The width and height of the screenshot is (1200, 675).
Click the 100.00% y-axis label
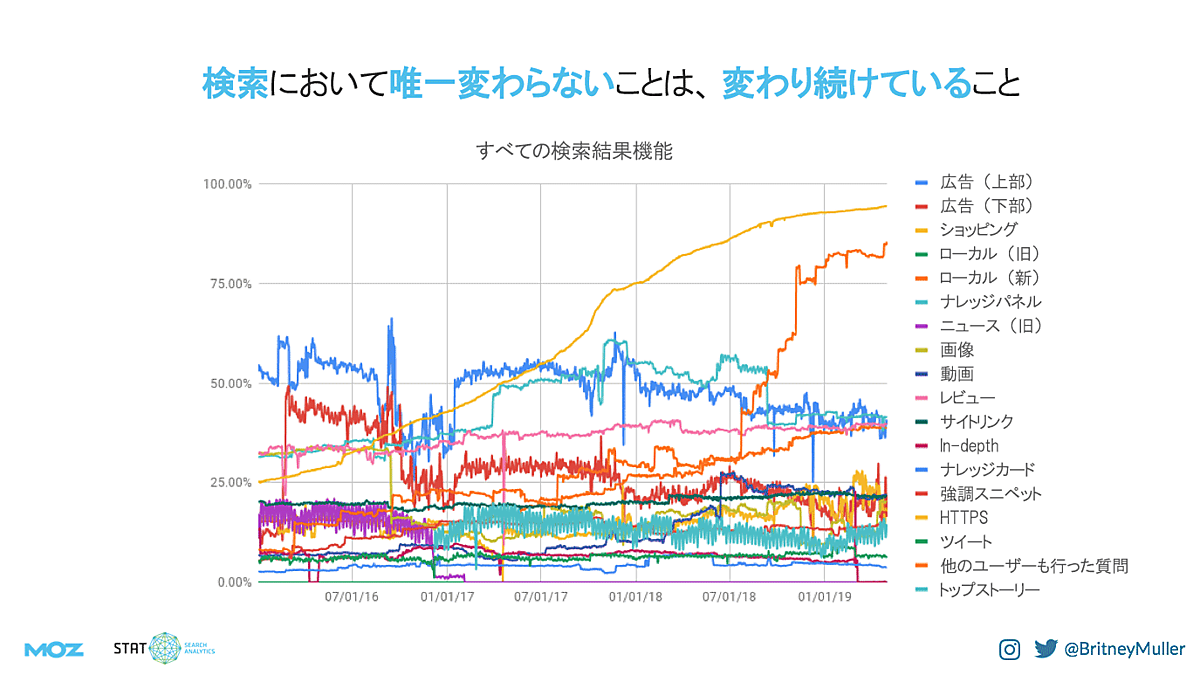[227, 185]
